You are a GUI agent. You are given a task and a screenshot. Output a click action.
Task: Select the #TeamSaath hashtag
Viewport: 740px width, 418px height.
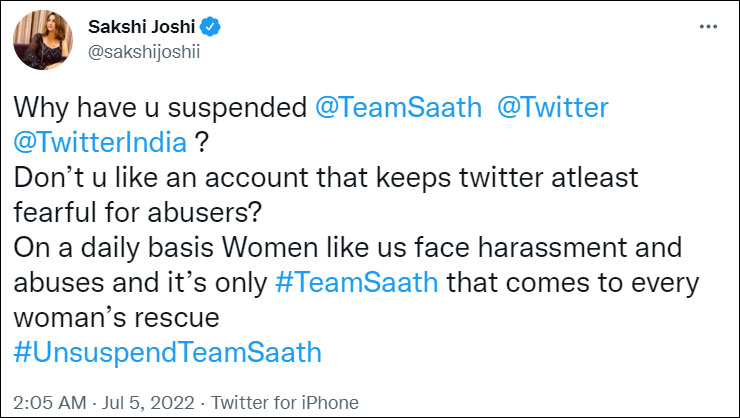[x=355, y=281]
